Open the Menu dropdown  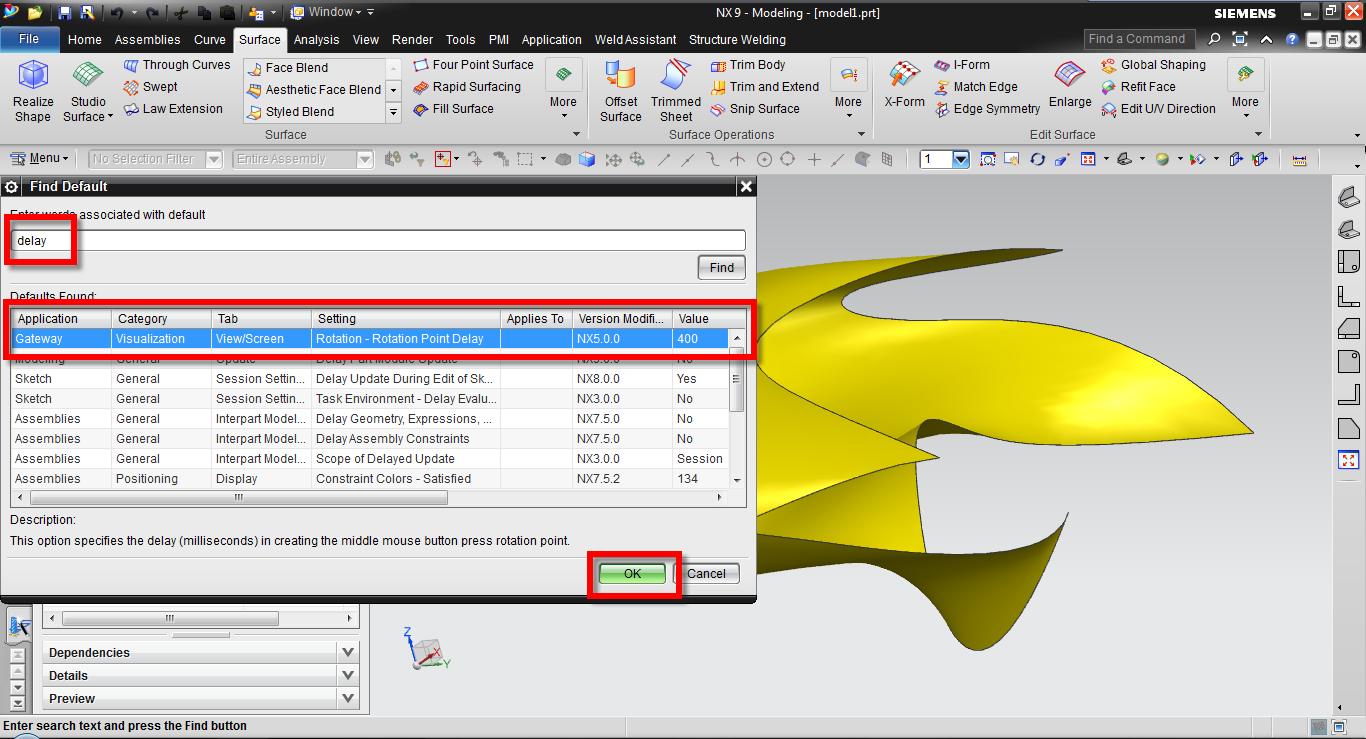[39, 159]
